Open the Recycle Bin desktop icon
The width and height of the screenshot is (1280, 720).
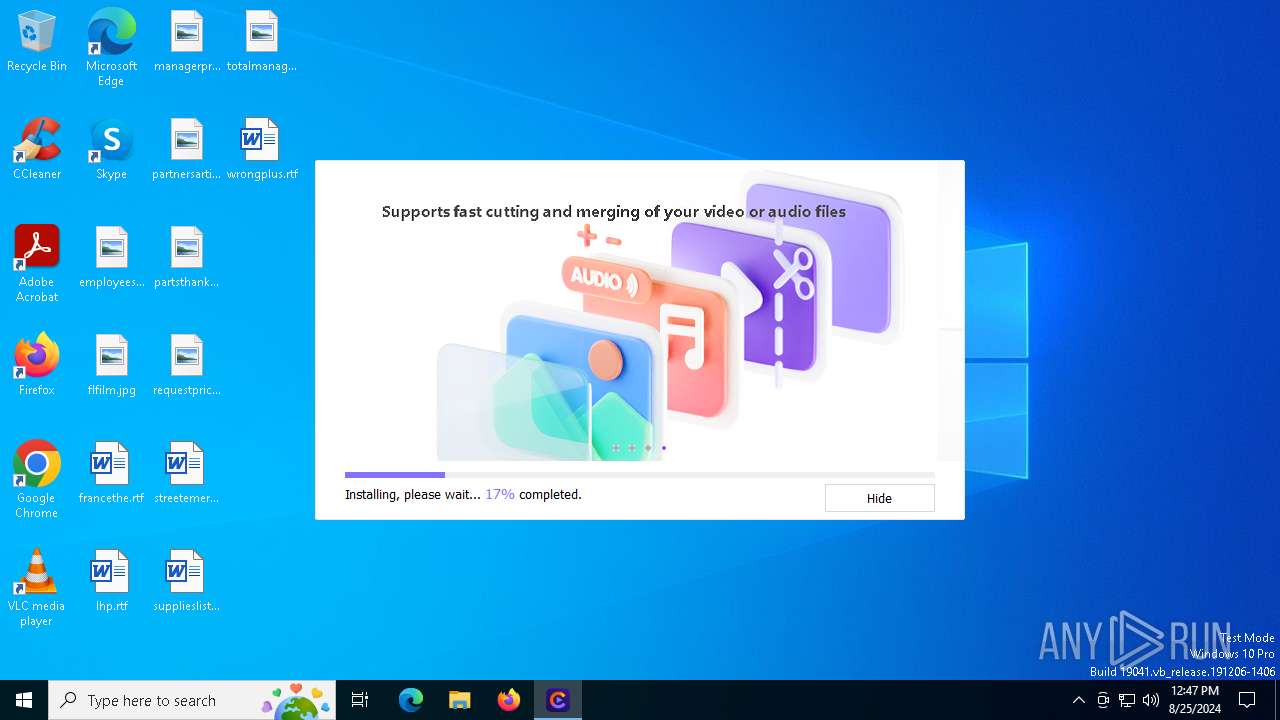click(37, 42)
